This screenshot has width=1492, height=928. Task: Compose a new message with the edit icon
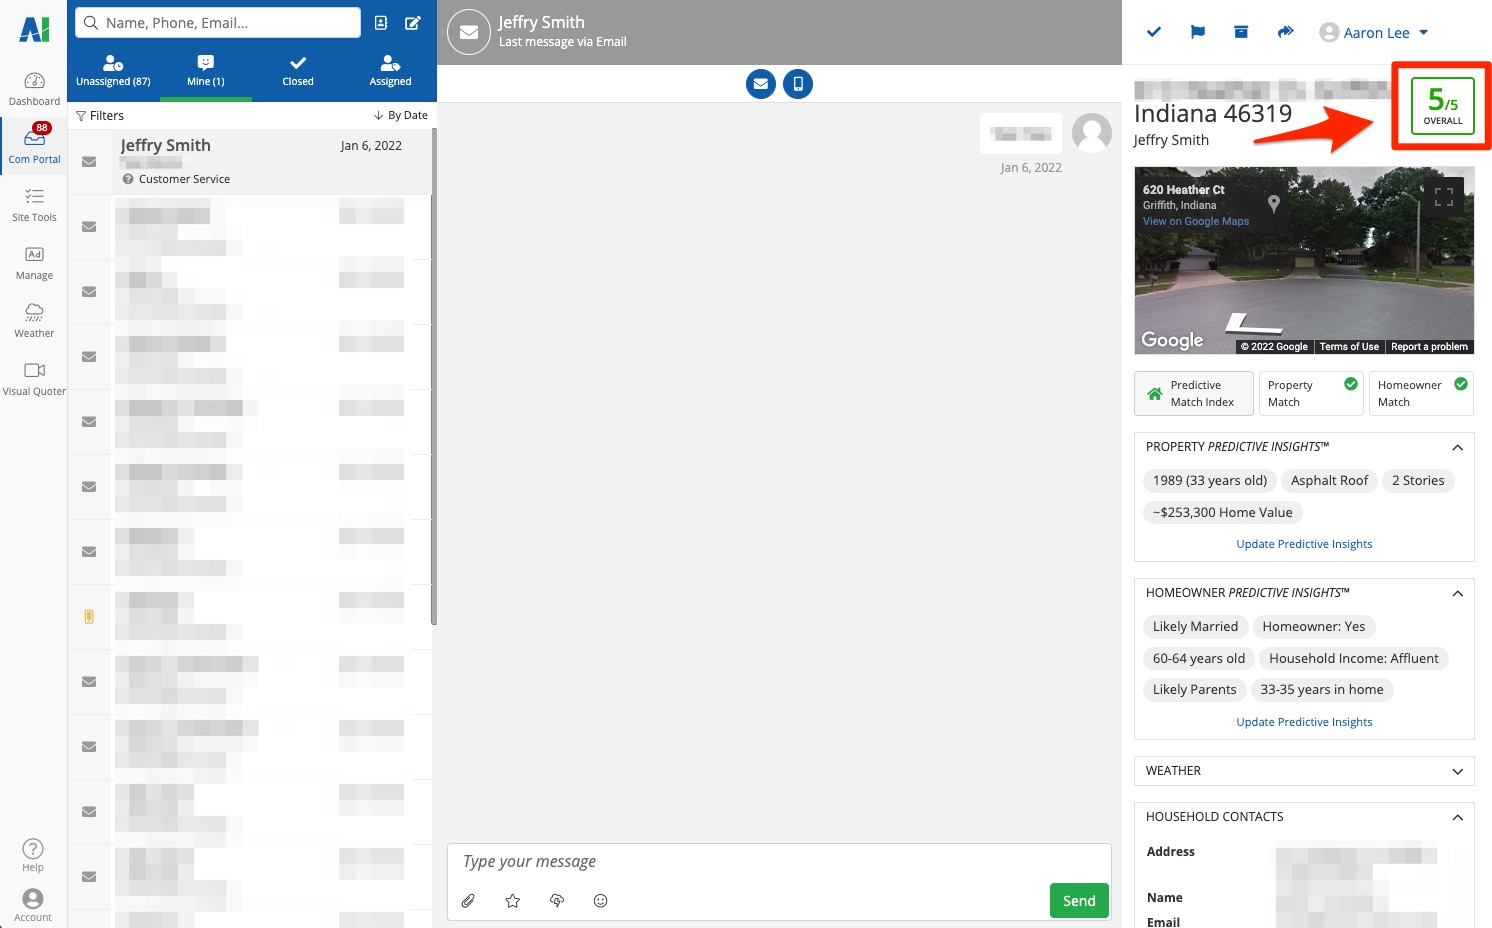pos(412,23)
